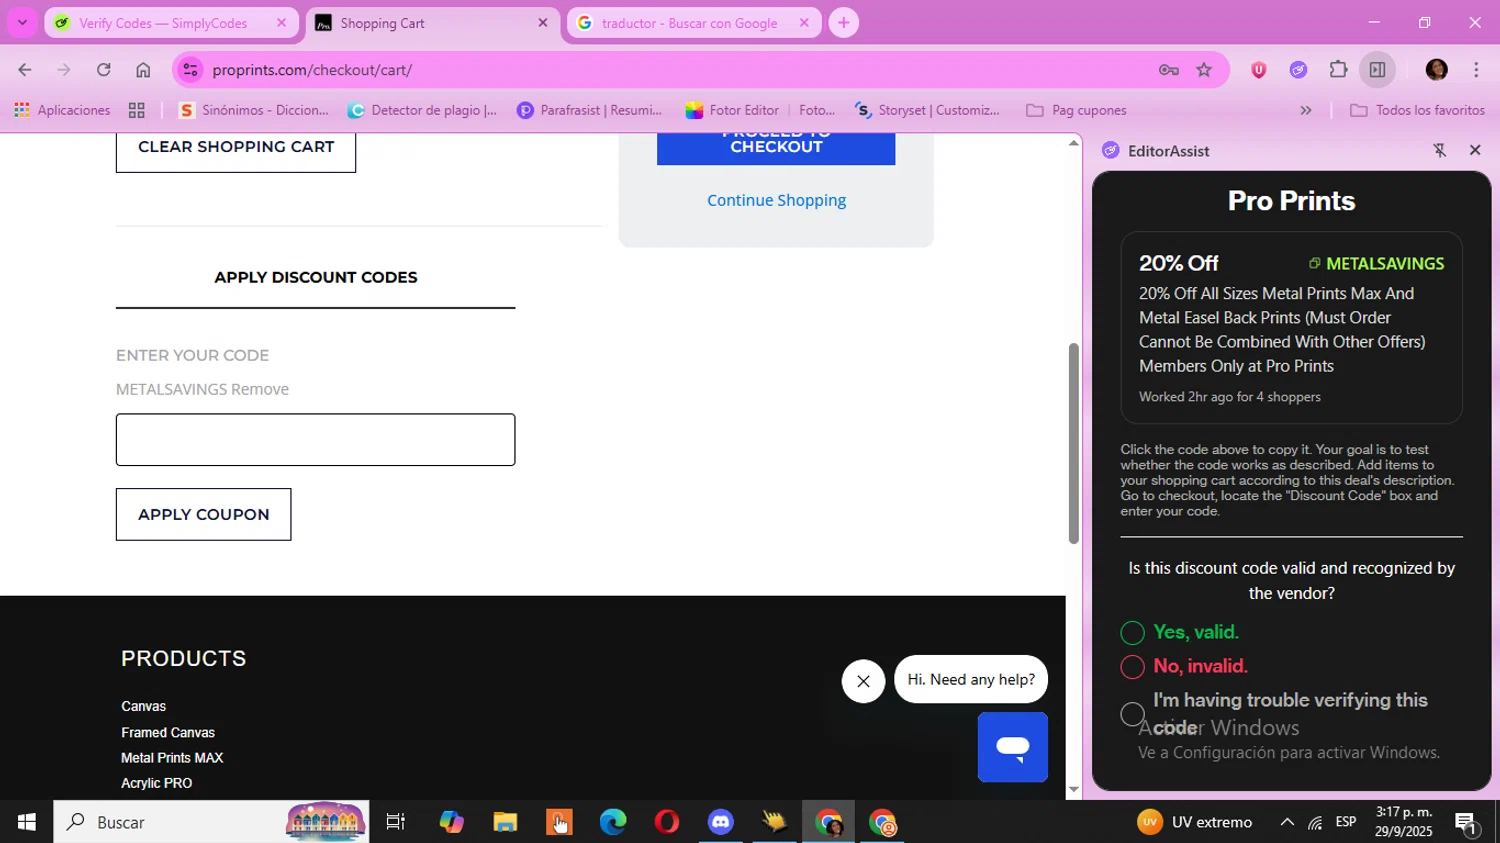1500x843 pixels.
Task: Launch Microsoft Edge from taskbar
Action: (x=613, y=822)
